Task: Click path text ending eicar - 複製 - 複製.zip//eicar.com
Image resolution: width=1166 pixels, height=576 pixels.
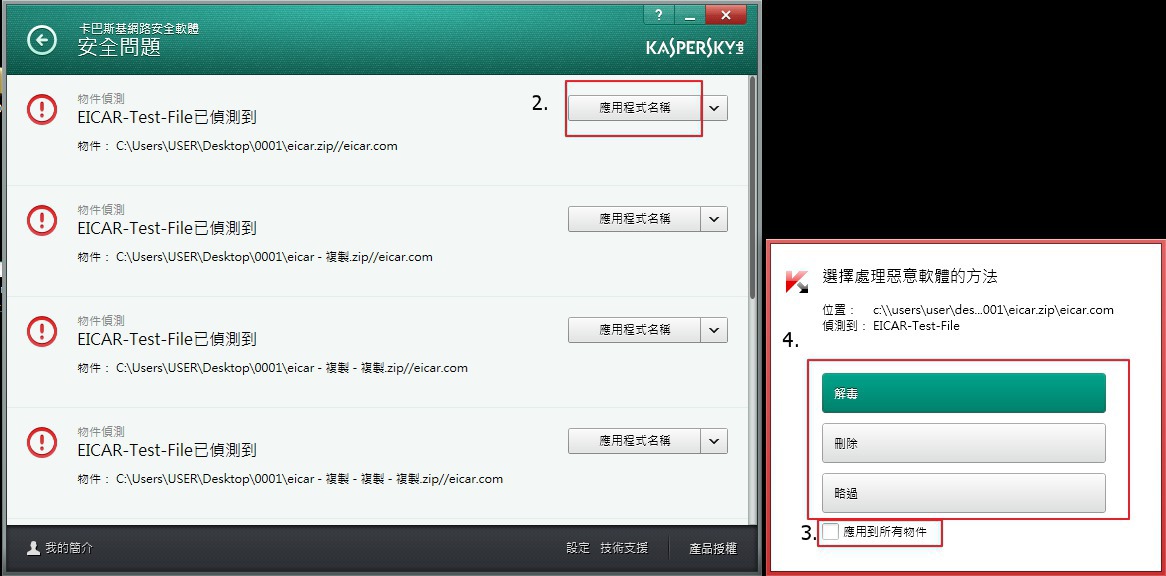Action: click(292, 368)
